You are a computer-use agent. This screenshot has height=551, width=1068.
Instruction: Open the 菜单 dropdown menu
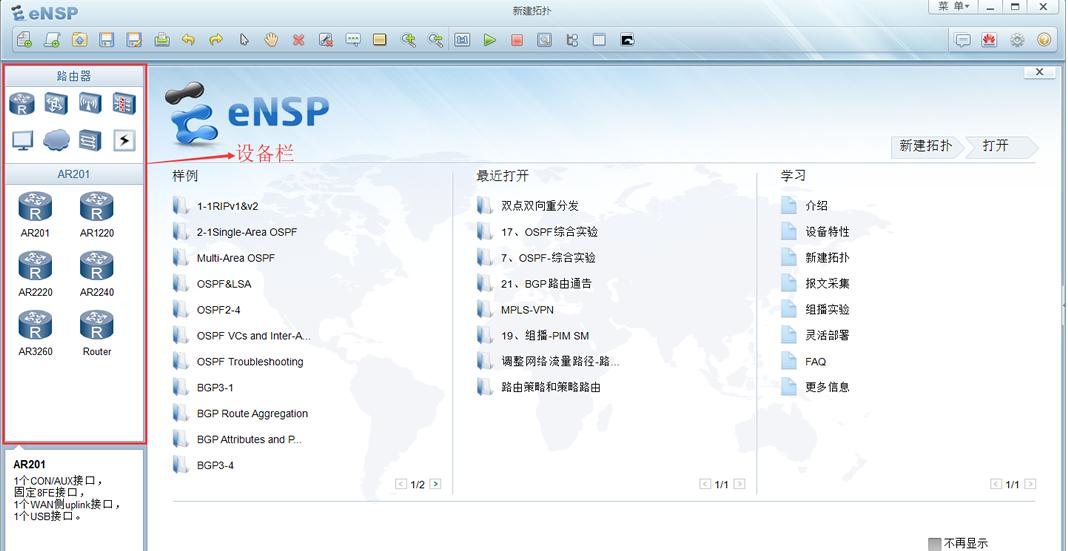(x=953, y=6)
